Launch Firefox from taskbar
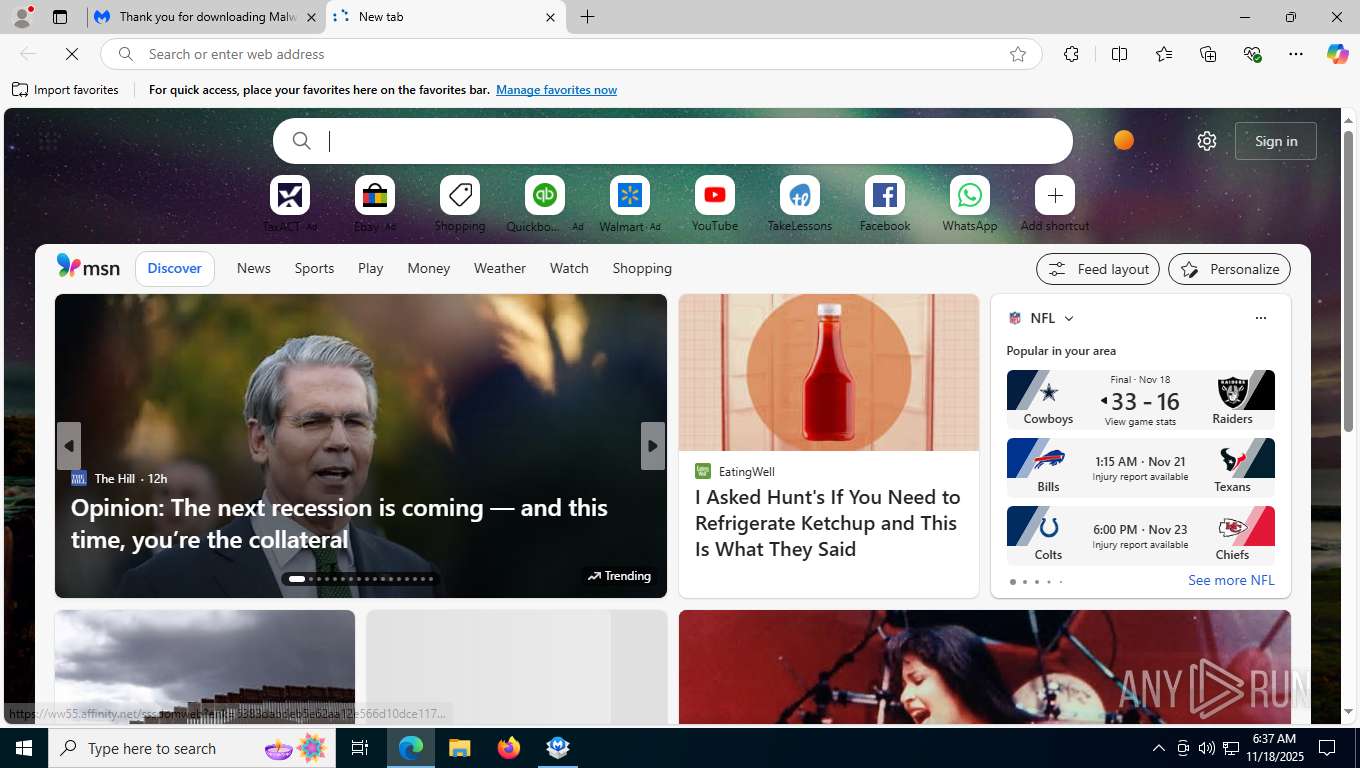1360x768 pixels. coord(509,748)
